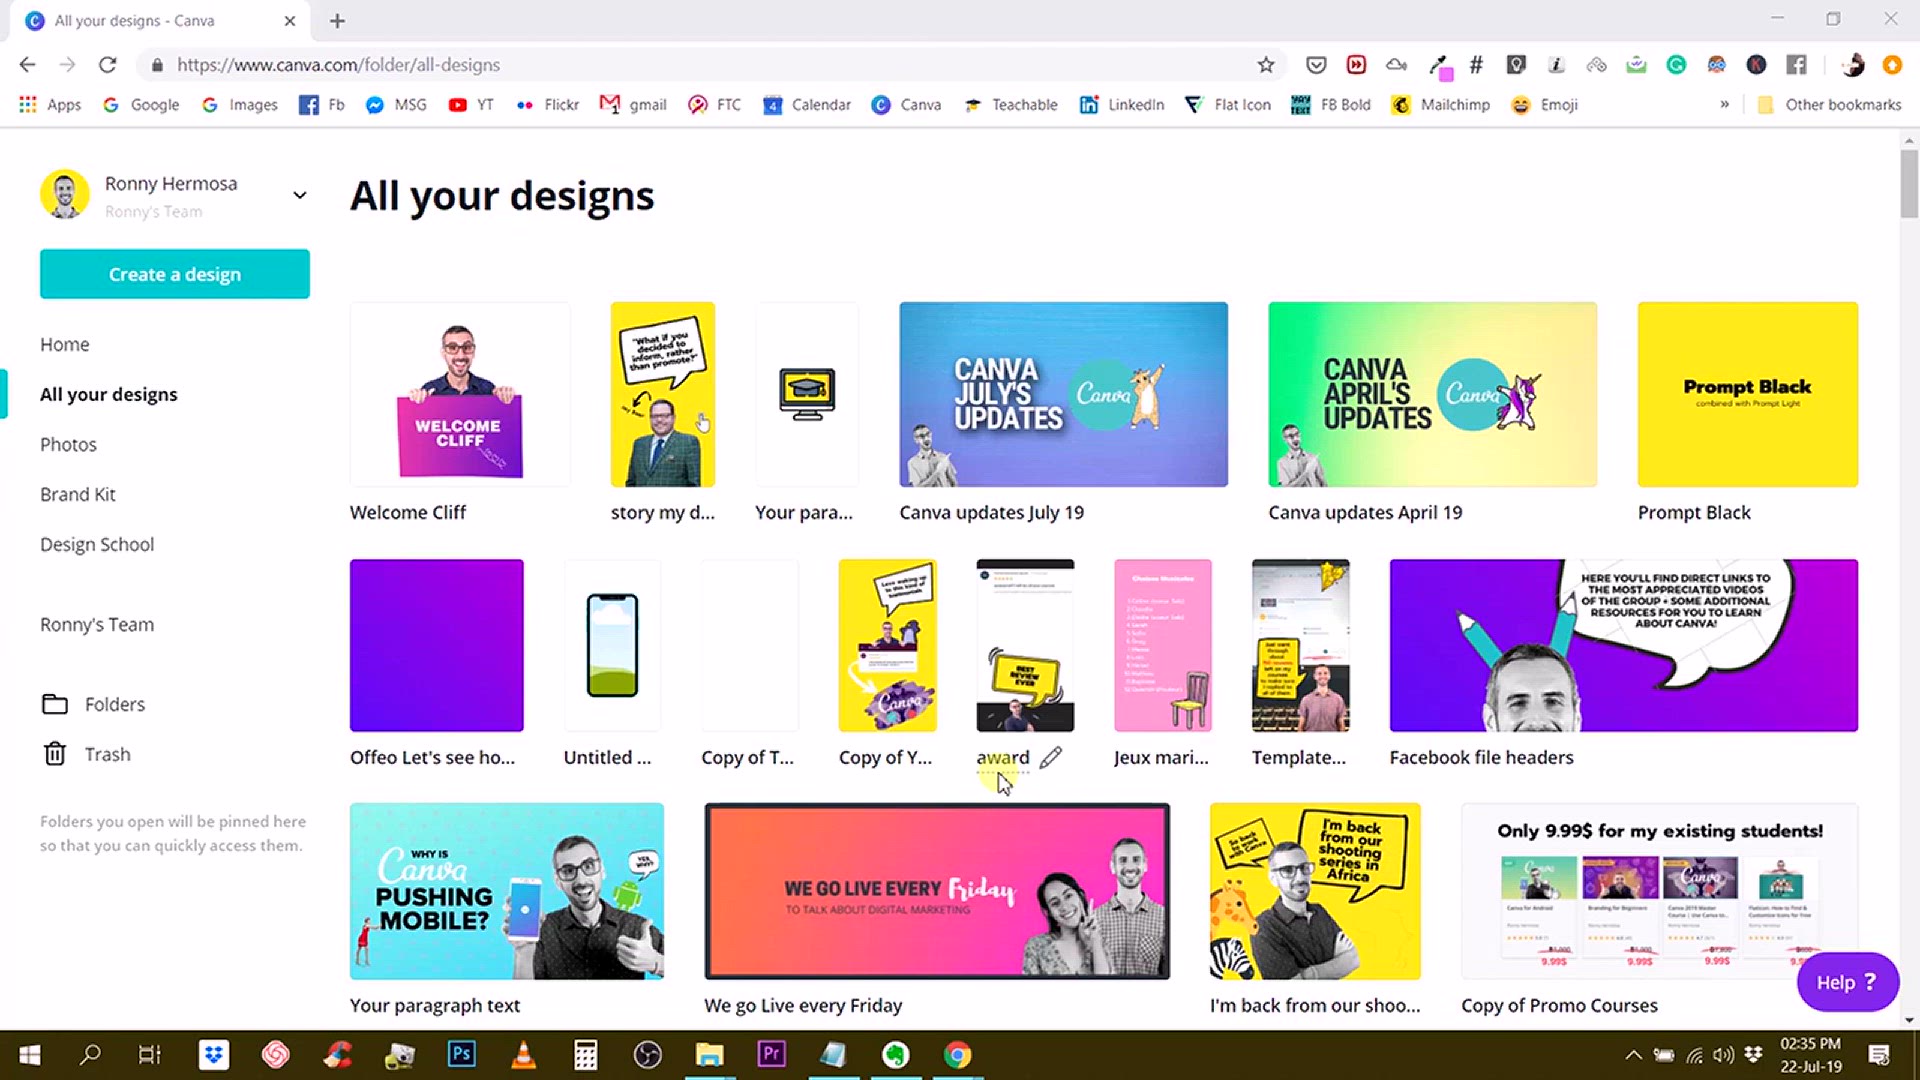Open Brand Kit in the sidebar
This screenshot has width=1920, height=1080.
[x=78, y=494]
